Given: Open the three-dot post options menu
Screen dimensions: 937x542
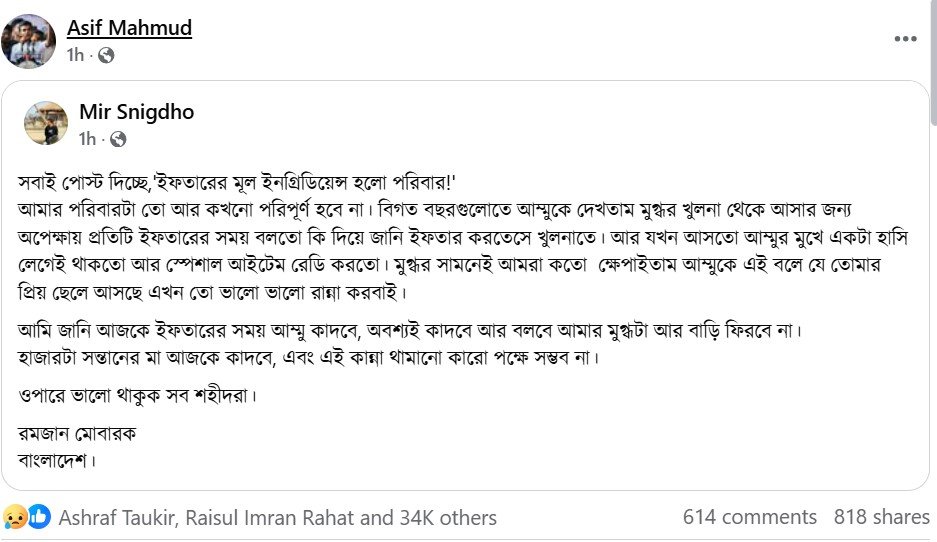Looking at the screenshot, I should [905, 39].
